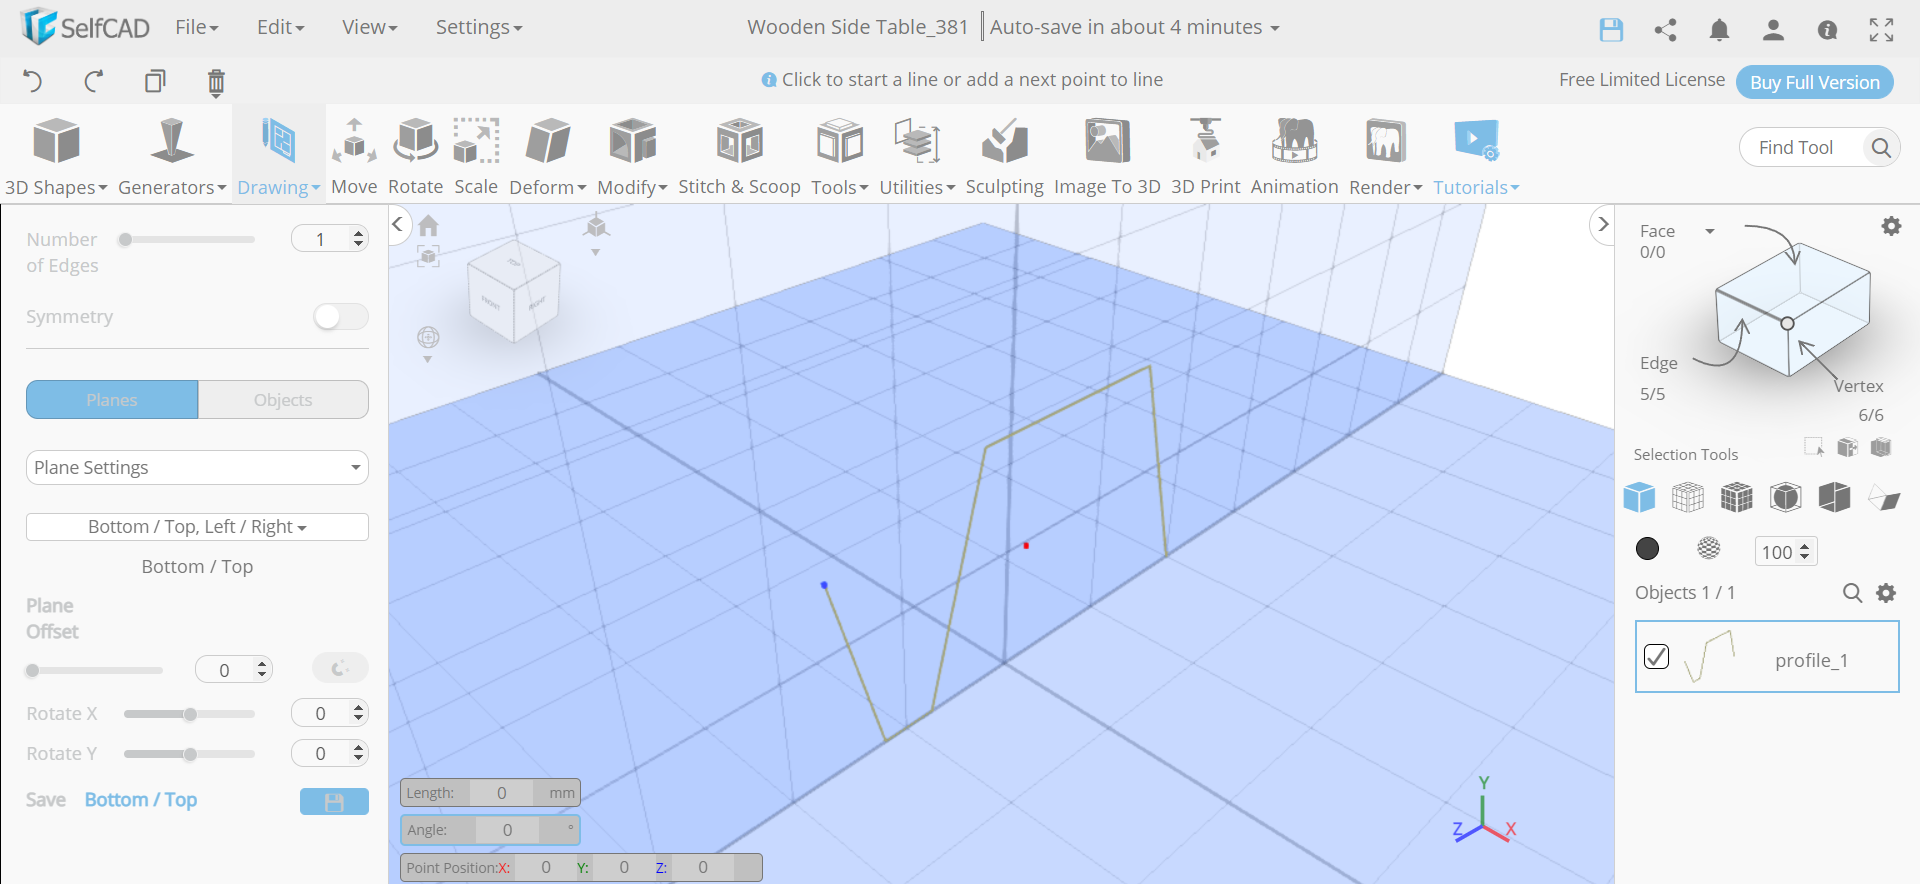Open the File menu
The height and width of the screenshot is (884, 1920).
[197, 27]
